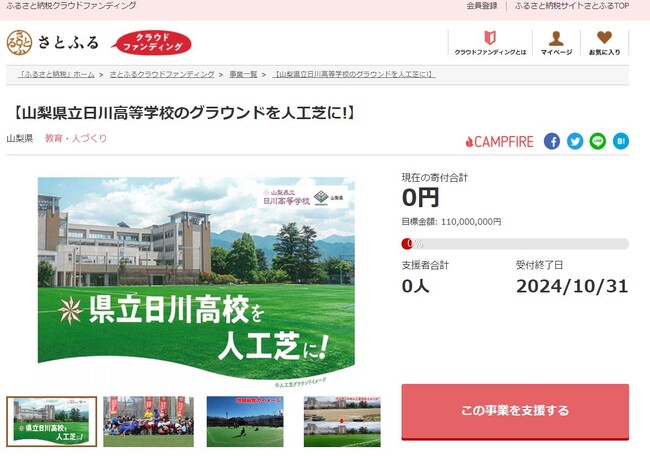
Task: Select second thumbnail showing rugby players
Action: 148,422
